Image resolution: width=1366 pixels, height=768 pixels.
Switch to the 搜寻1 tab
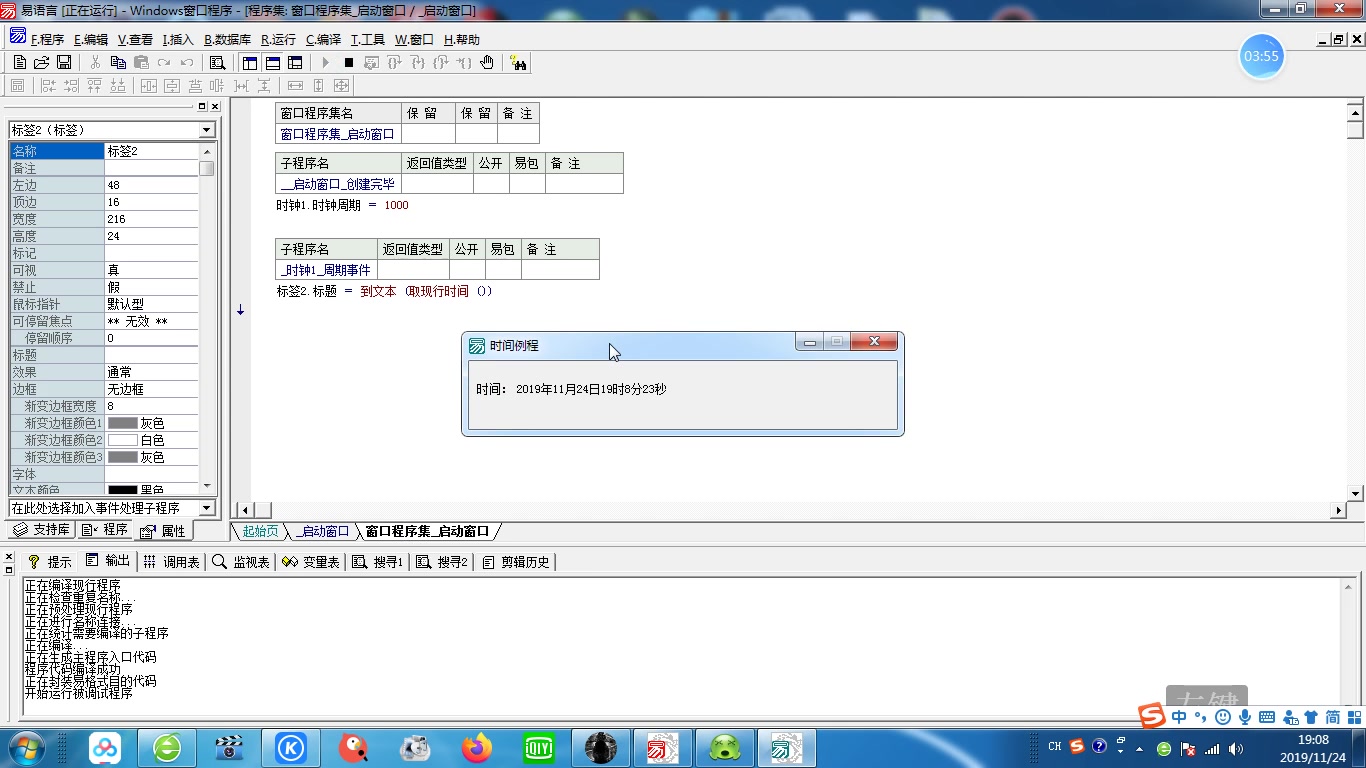tap(377, 562)
